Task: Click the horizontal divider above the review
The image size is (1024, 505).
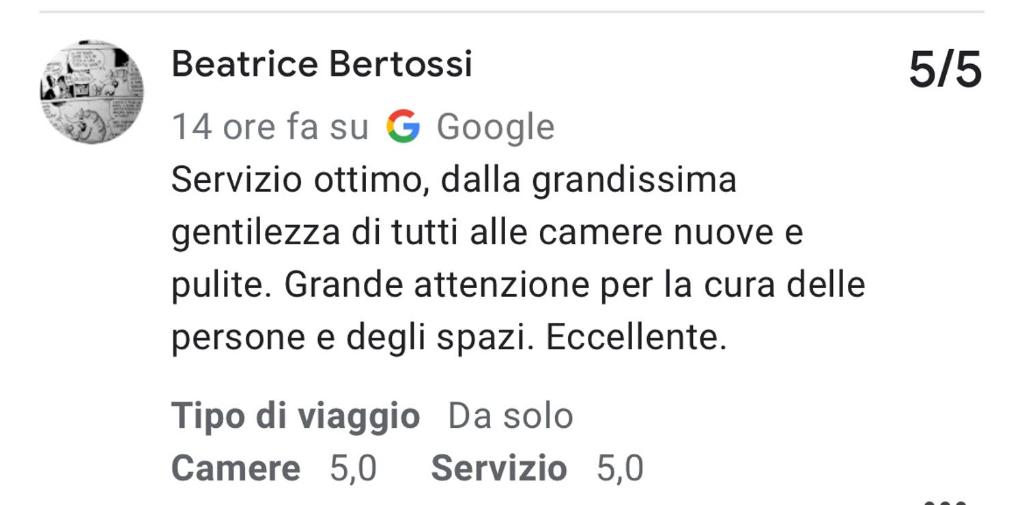Action: coord(512,12)
